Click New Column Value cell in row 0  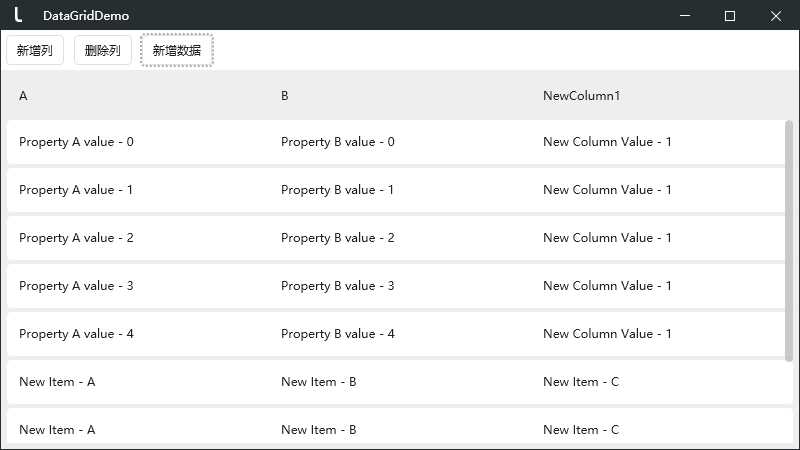658,142
